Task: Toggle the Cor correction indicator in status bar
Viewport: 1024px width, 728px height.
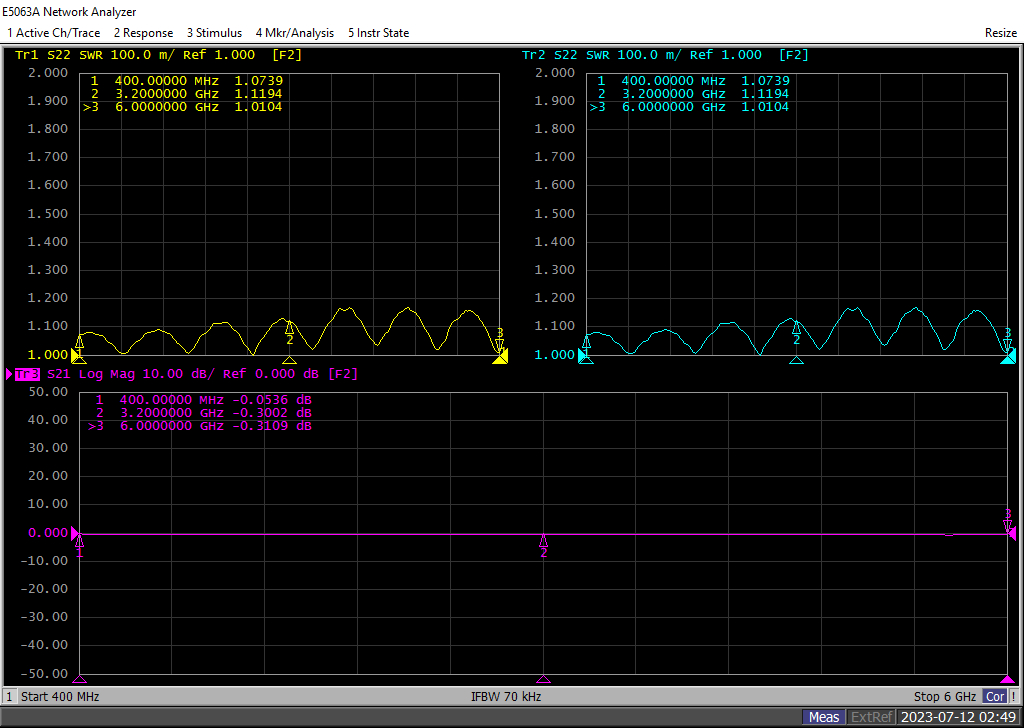Action: tap(995, 697)
